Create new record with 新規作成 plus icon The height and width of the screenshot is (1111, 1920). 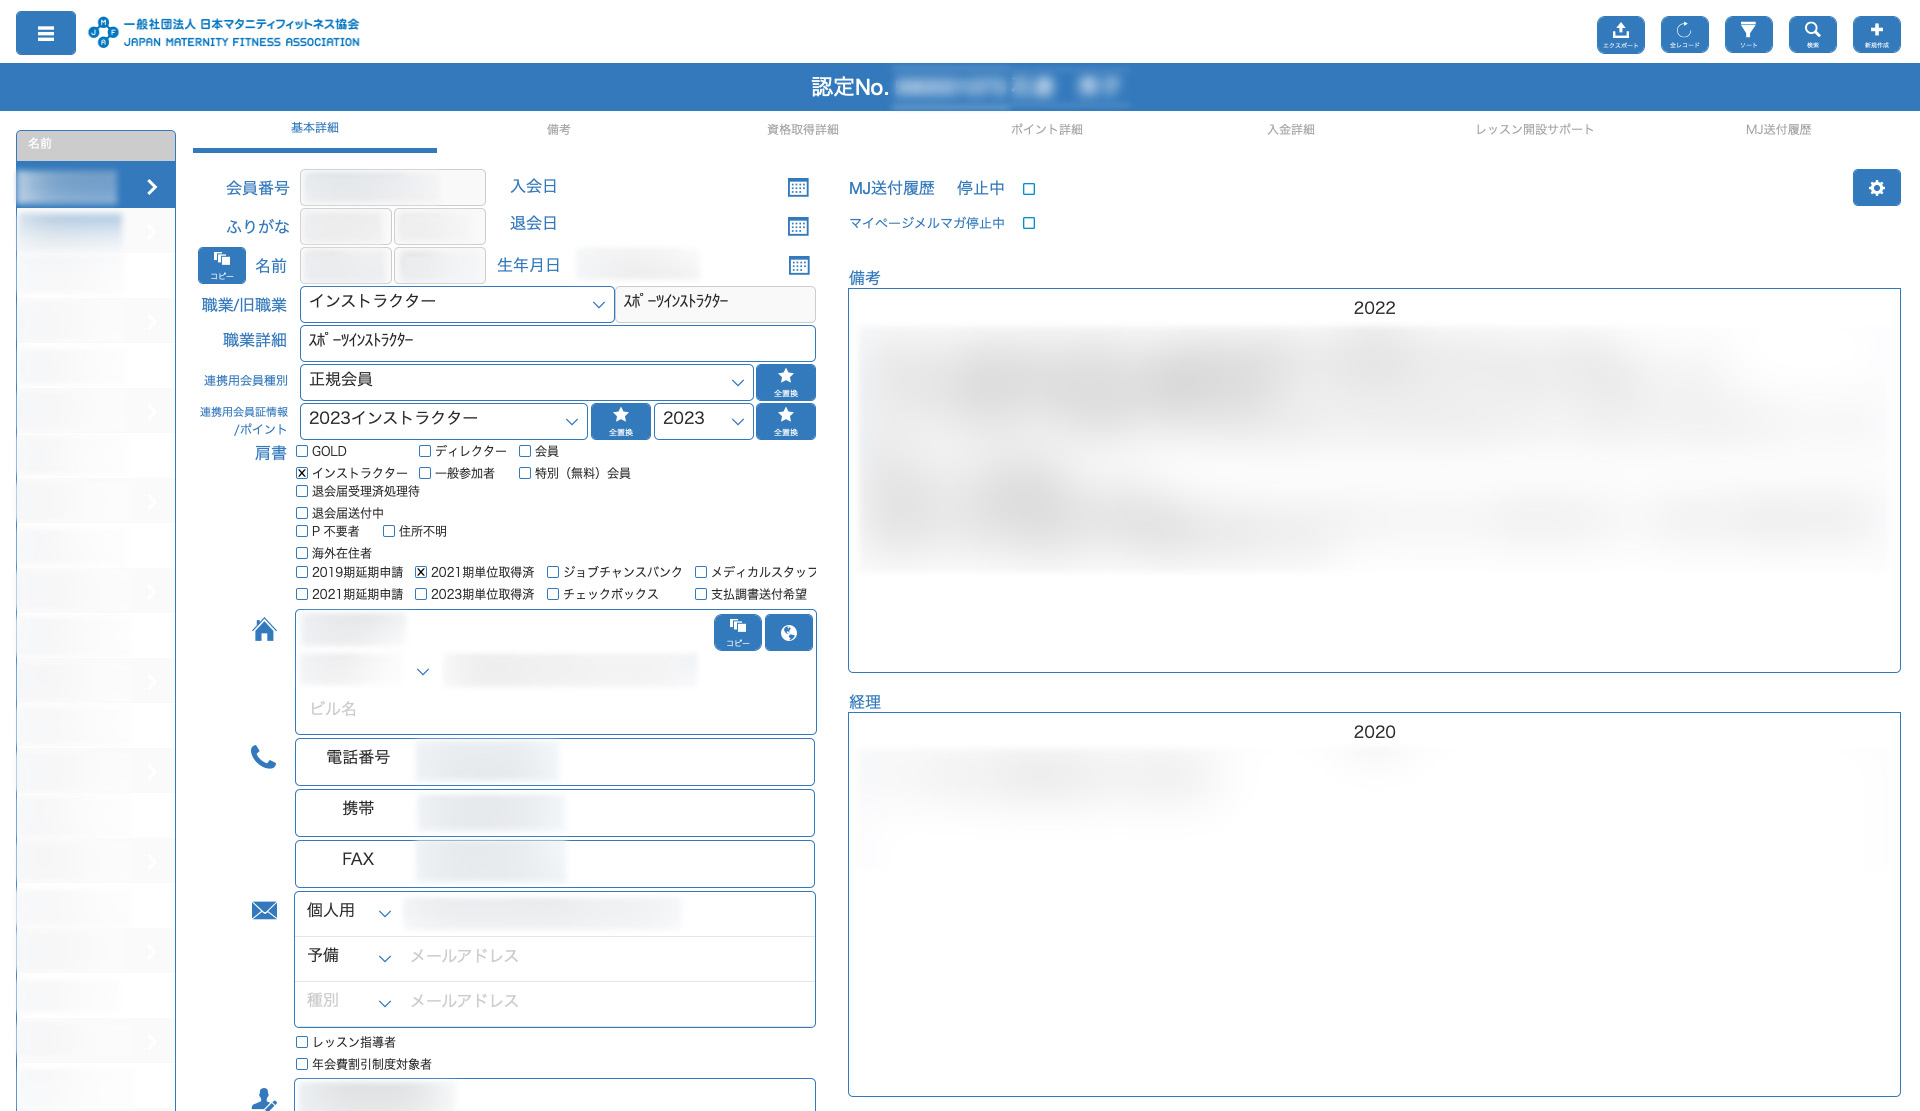[x=1876, y=34]
